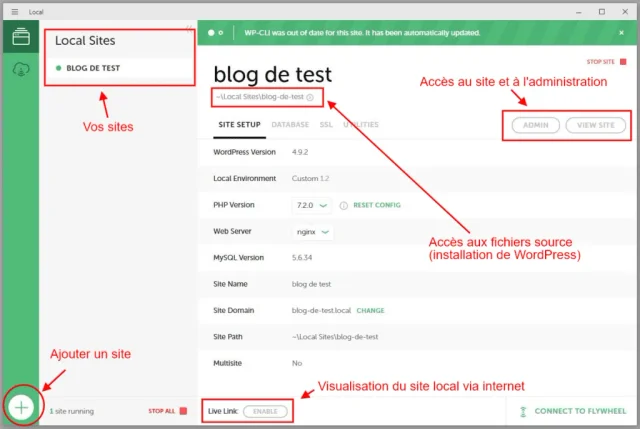Image resolution: width=640 pixels, height=429 pixels.
Task: Open site folder path under title
Action: coord(259,97)
